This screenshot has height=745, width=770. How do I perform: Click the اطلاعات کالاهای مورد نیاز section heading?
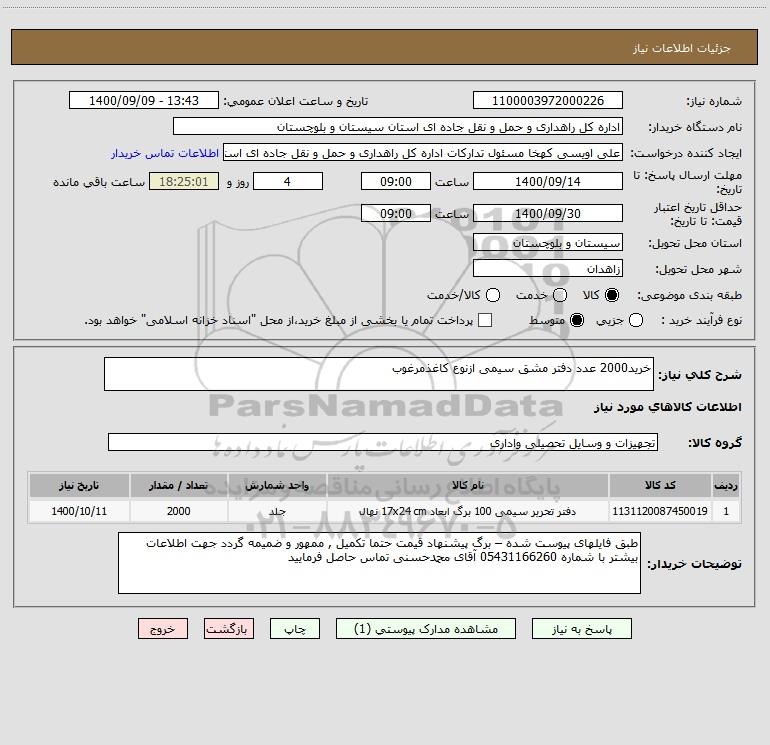point(668,407)
